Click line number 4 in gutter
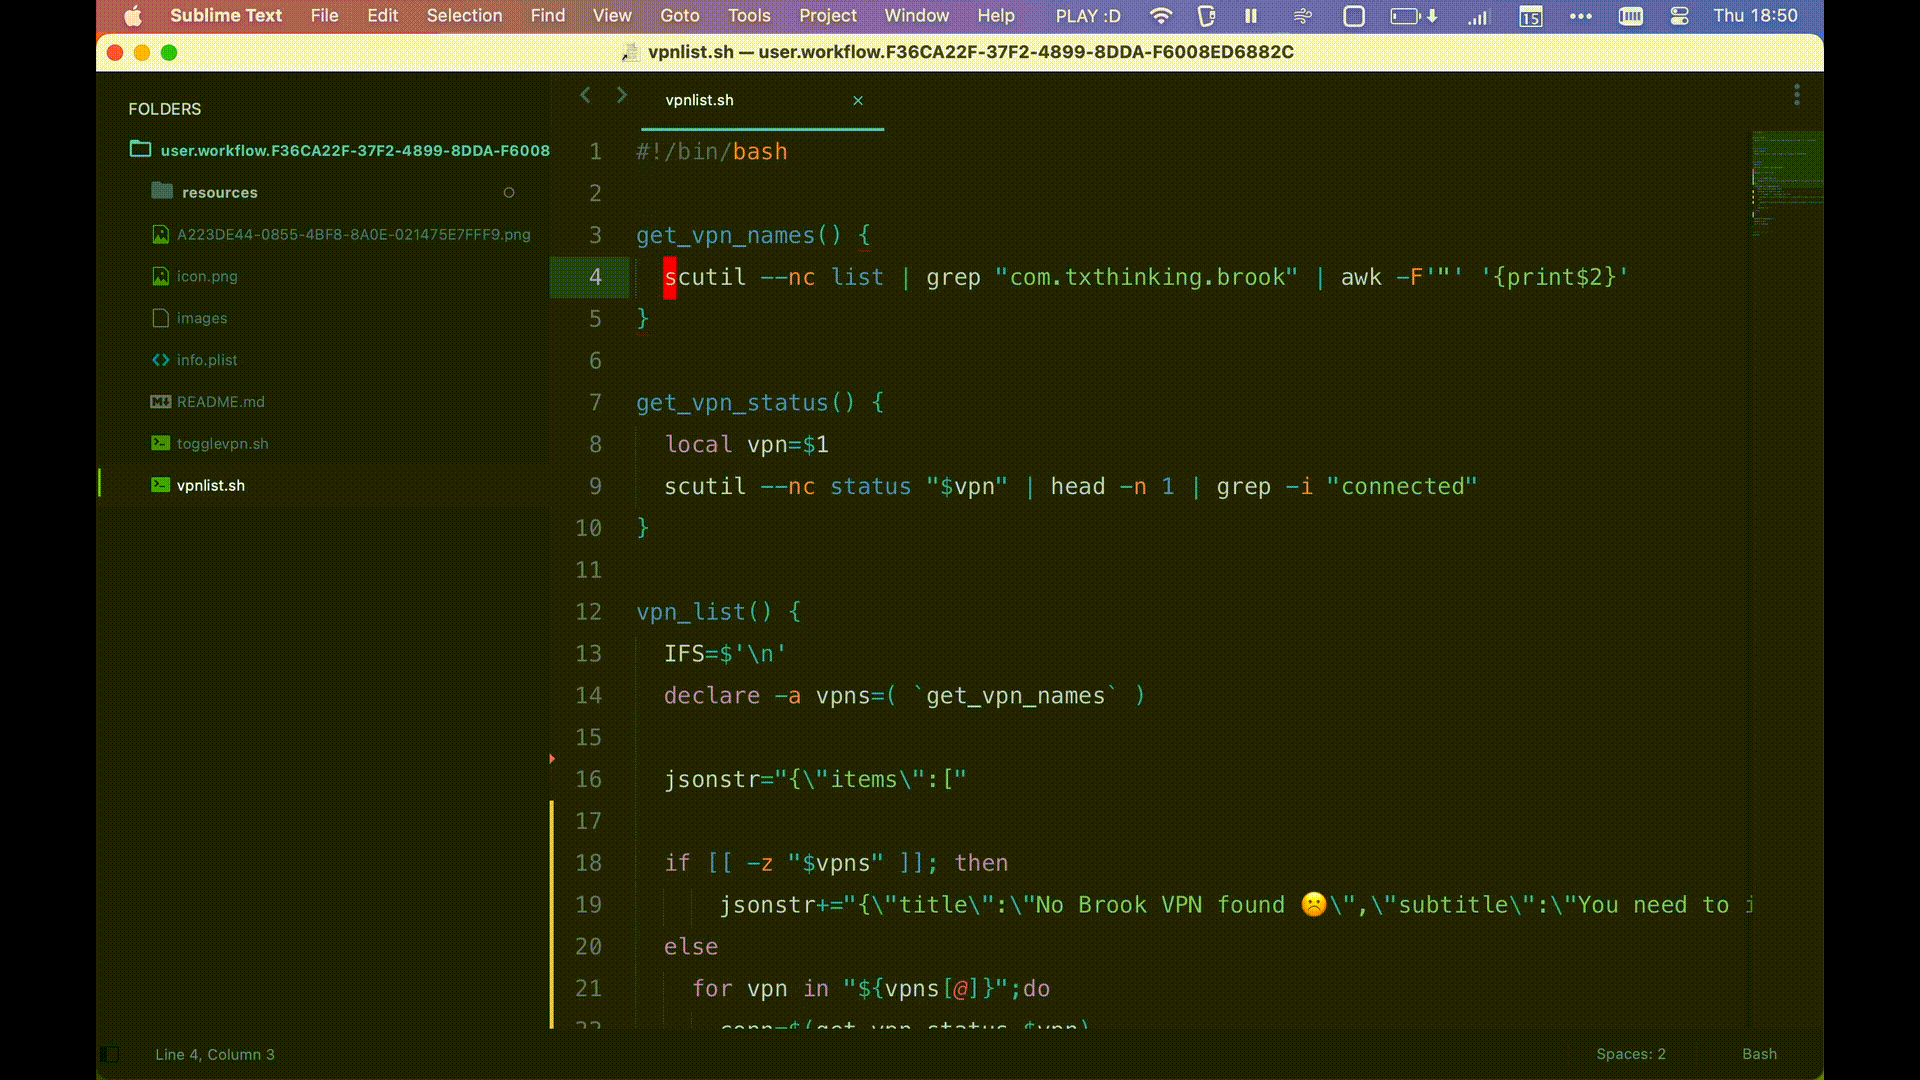Viewport: 1920px width, 1080px height. [x=595, y=277]
